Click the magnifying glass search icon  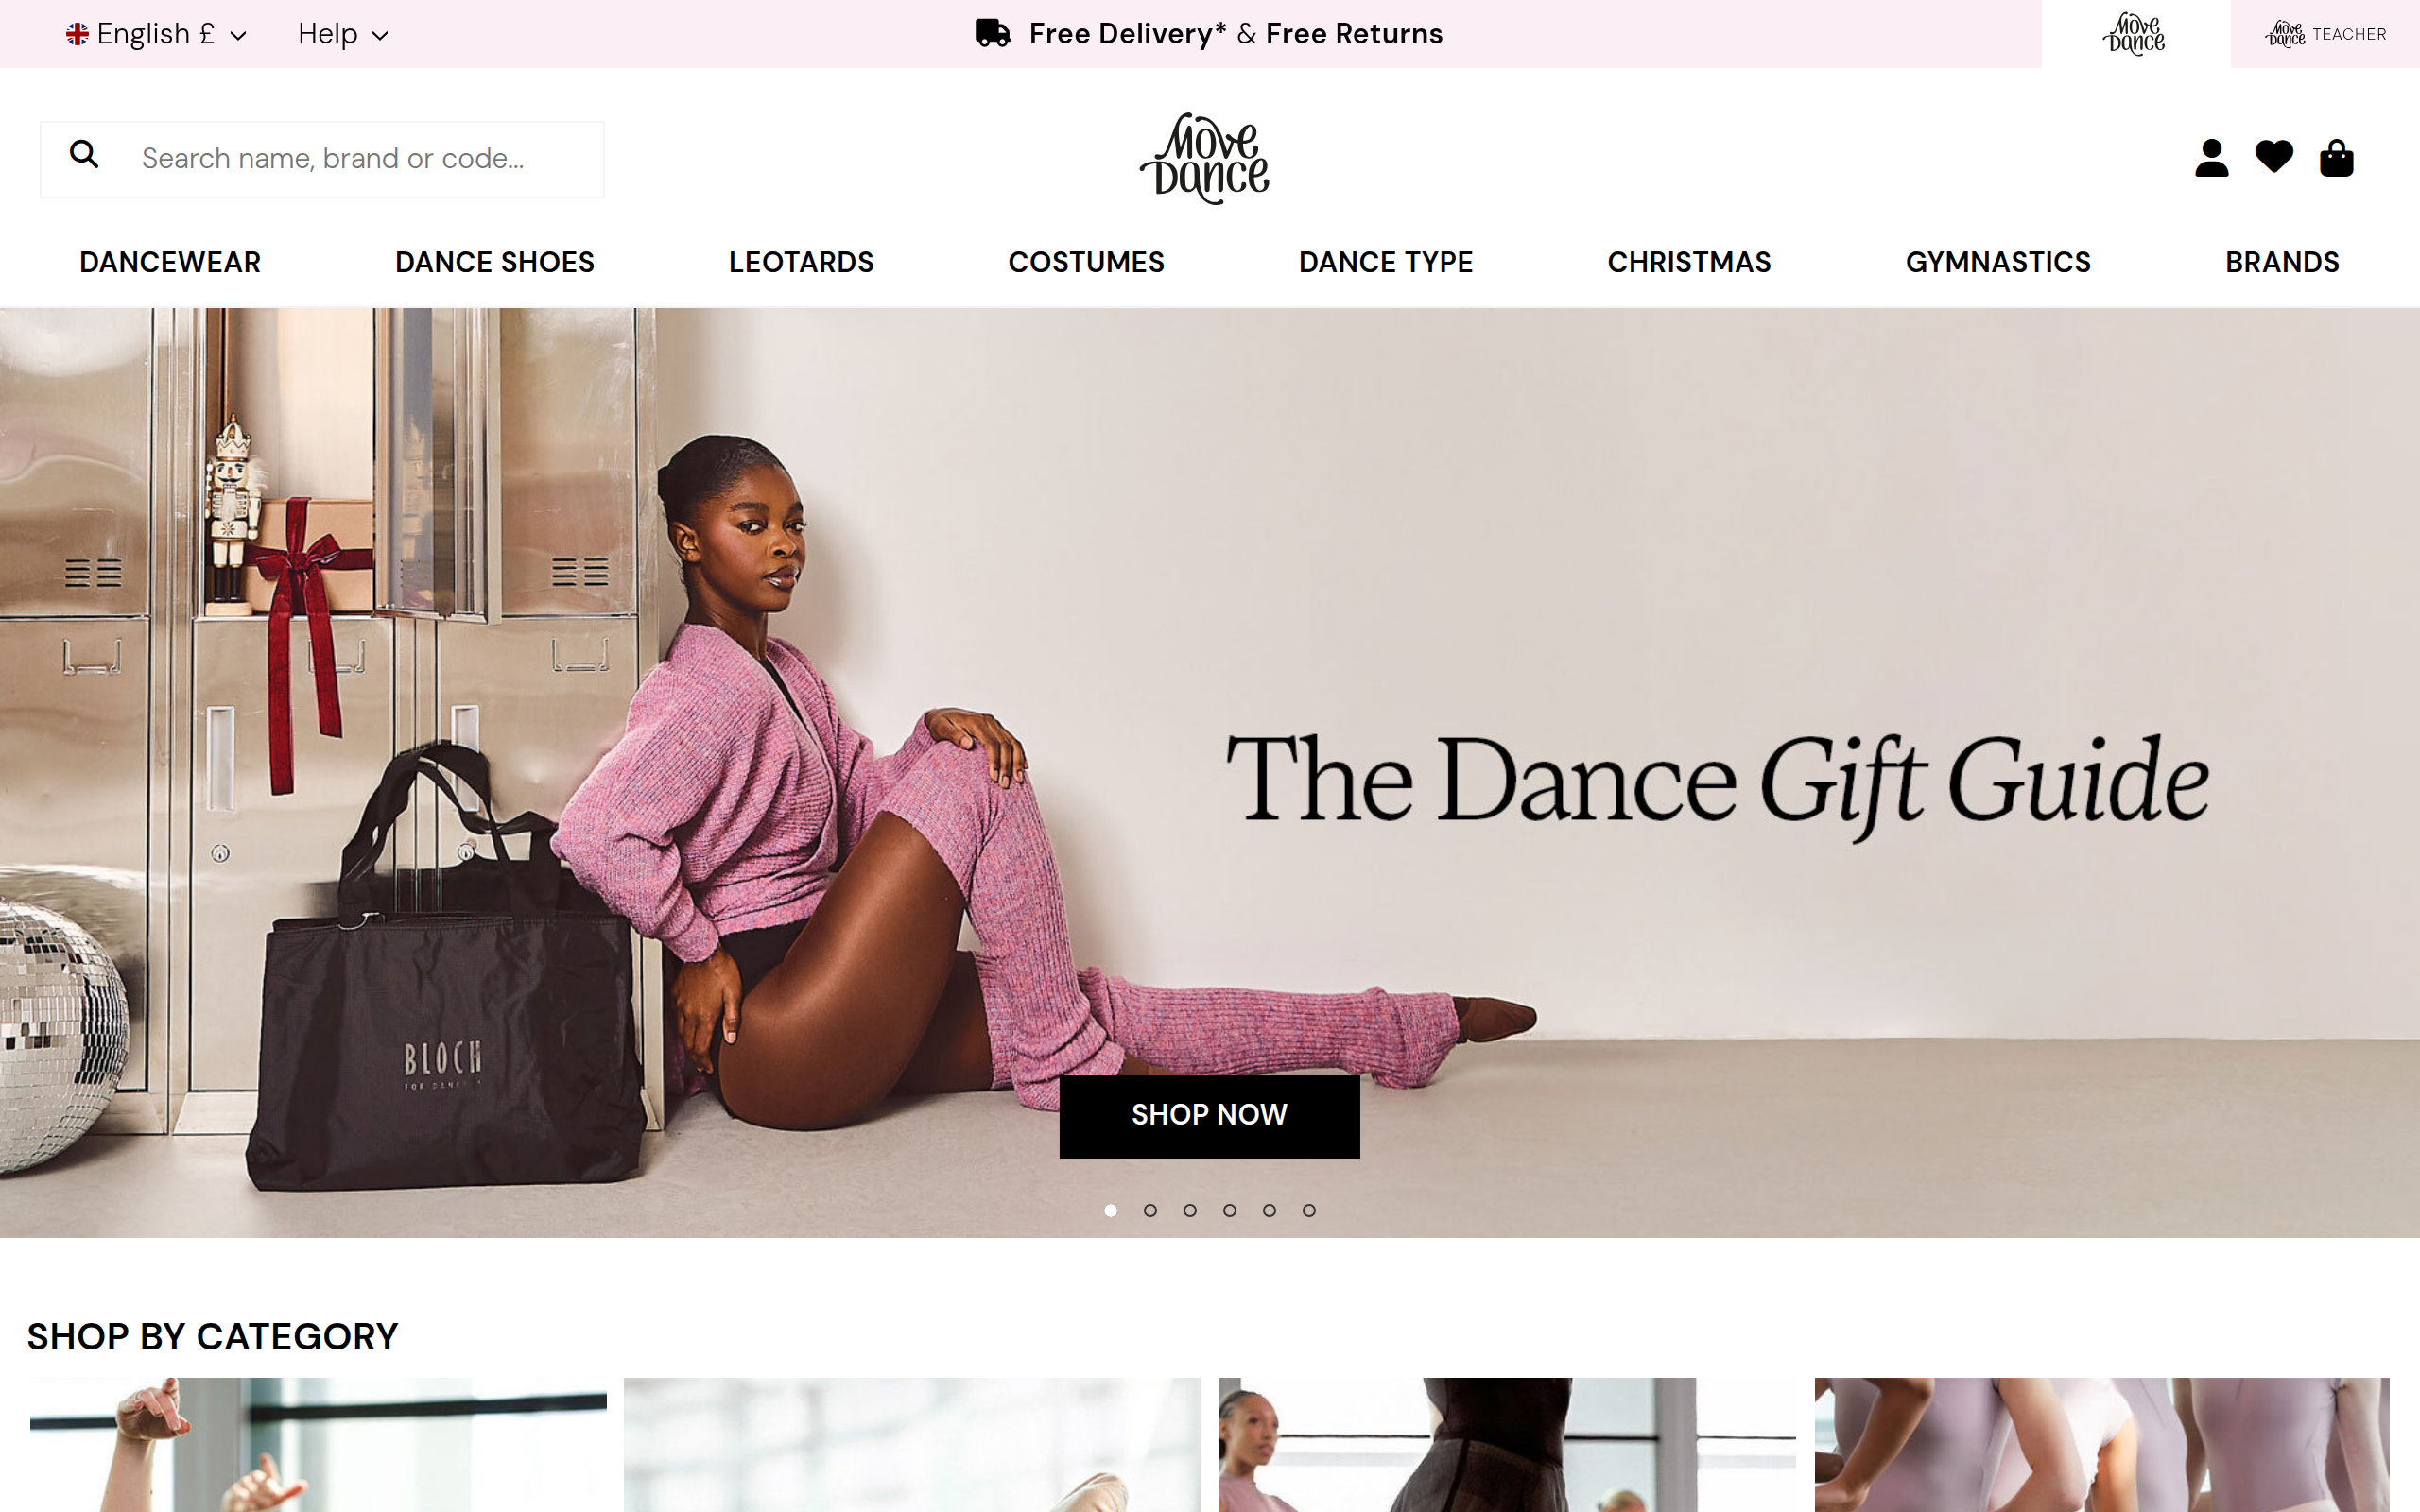pyautogui.click(x=84, y=154)
